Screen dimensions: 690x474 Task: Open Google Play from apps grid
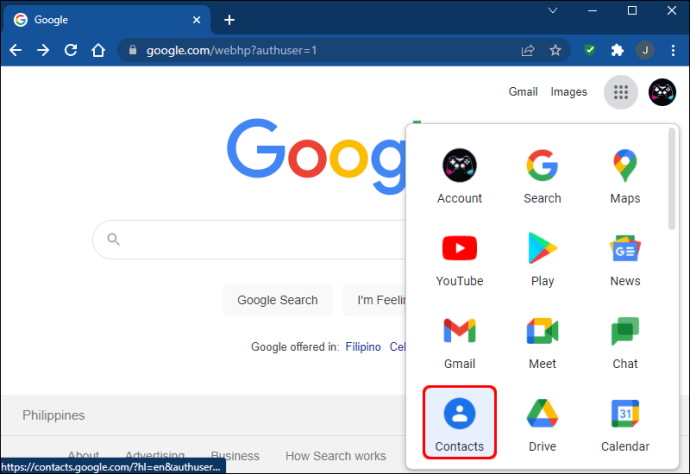click(x=542, y=259)
